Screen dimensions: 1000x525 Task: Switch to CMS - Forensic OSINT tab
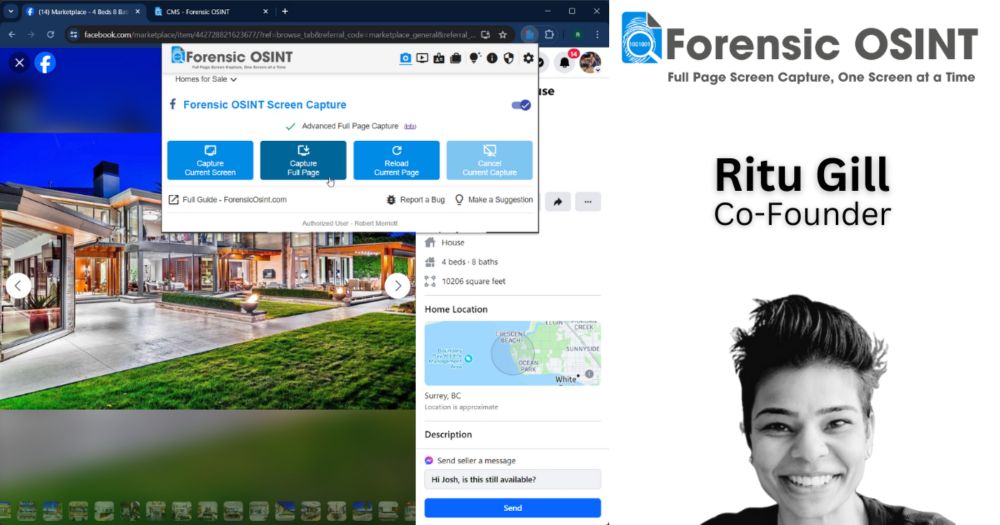tap(211, 11)
